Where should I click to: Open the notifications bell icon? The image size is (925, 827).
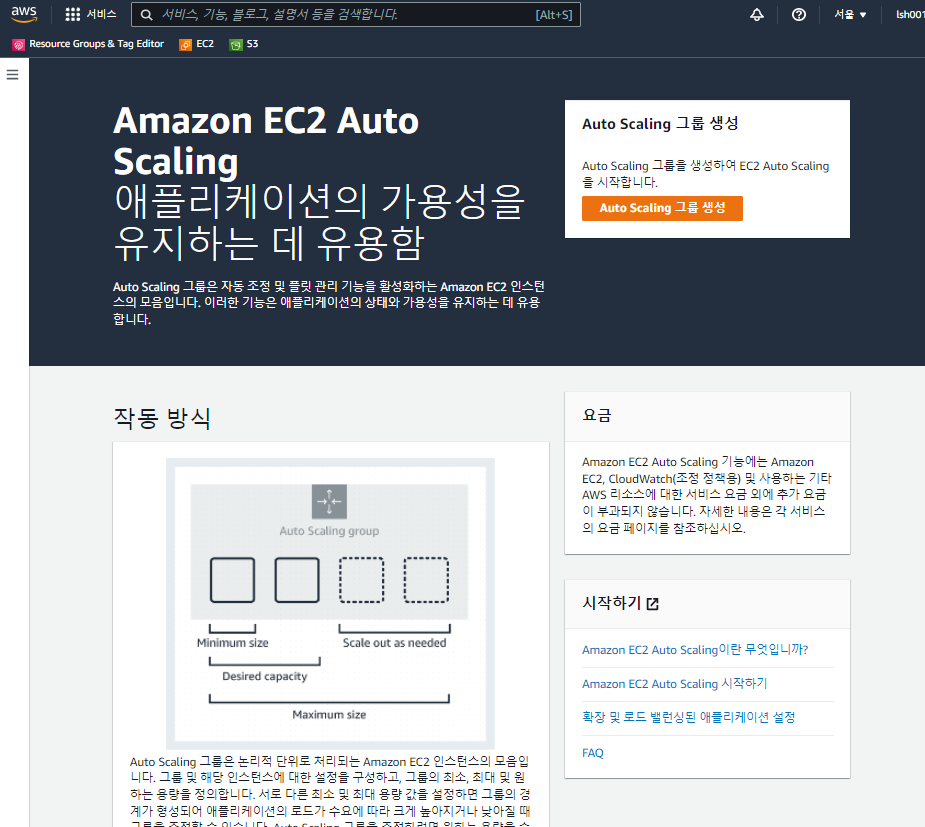pos(757,15)
